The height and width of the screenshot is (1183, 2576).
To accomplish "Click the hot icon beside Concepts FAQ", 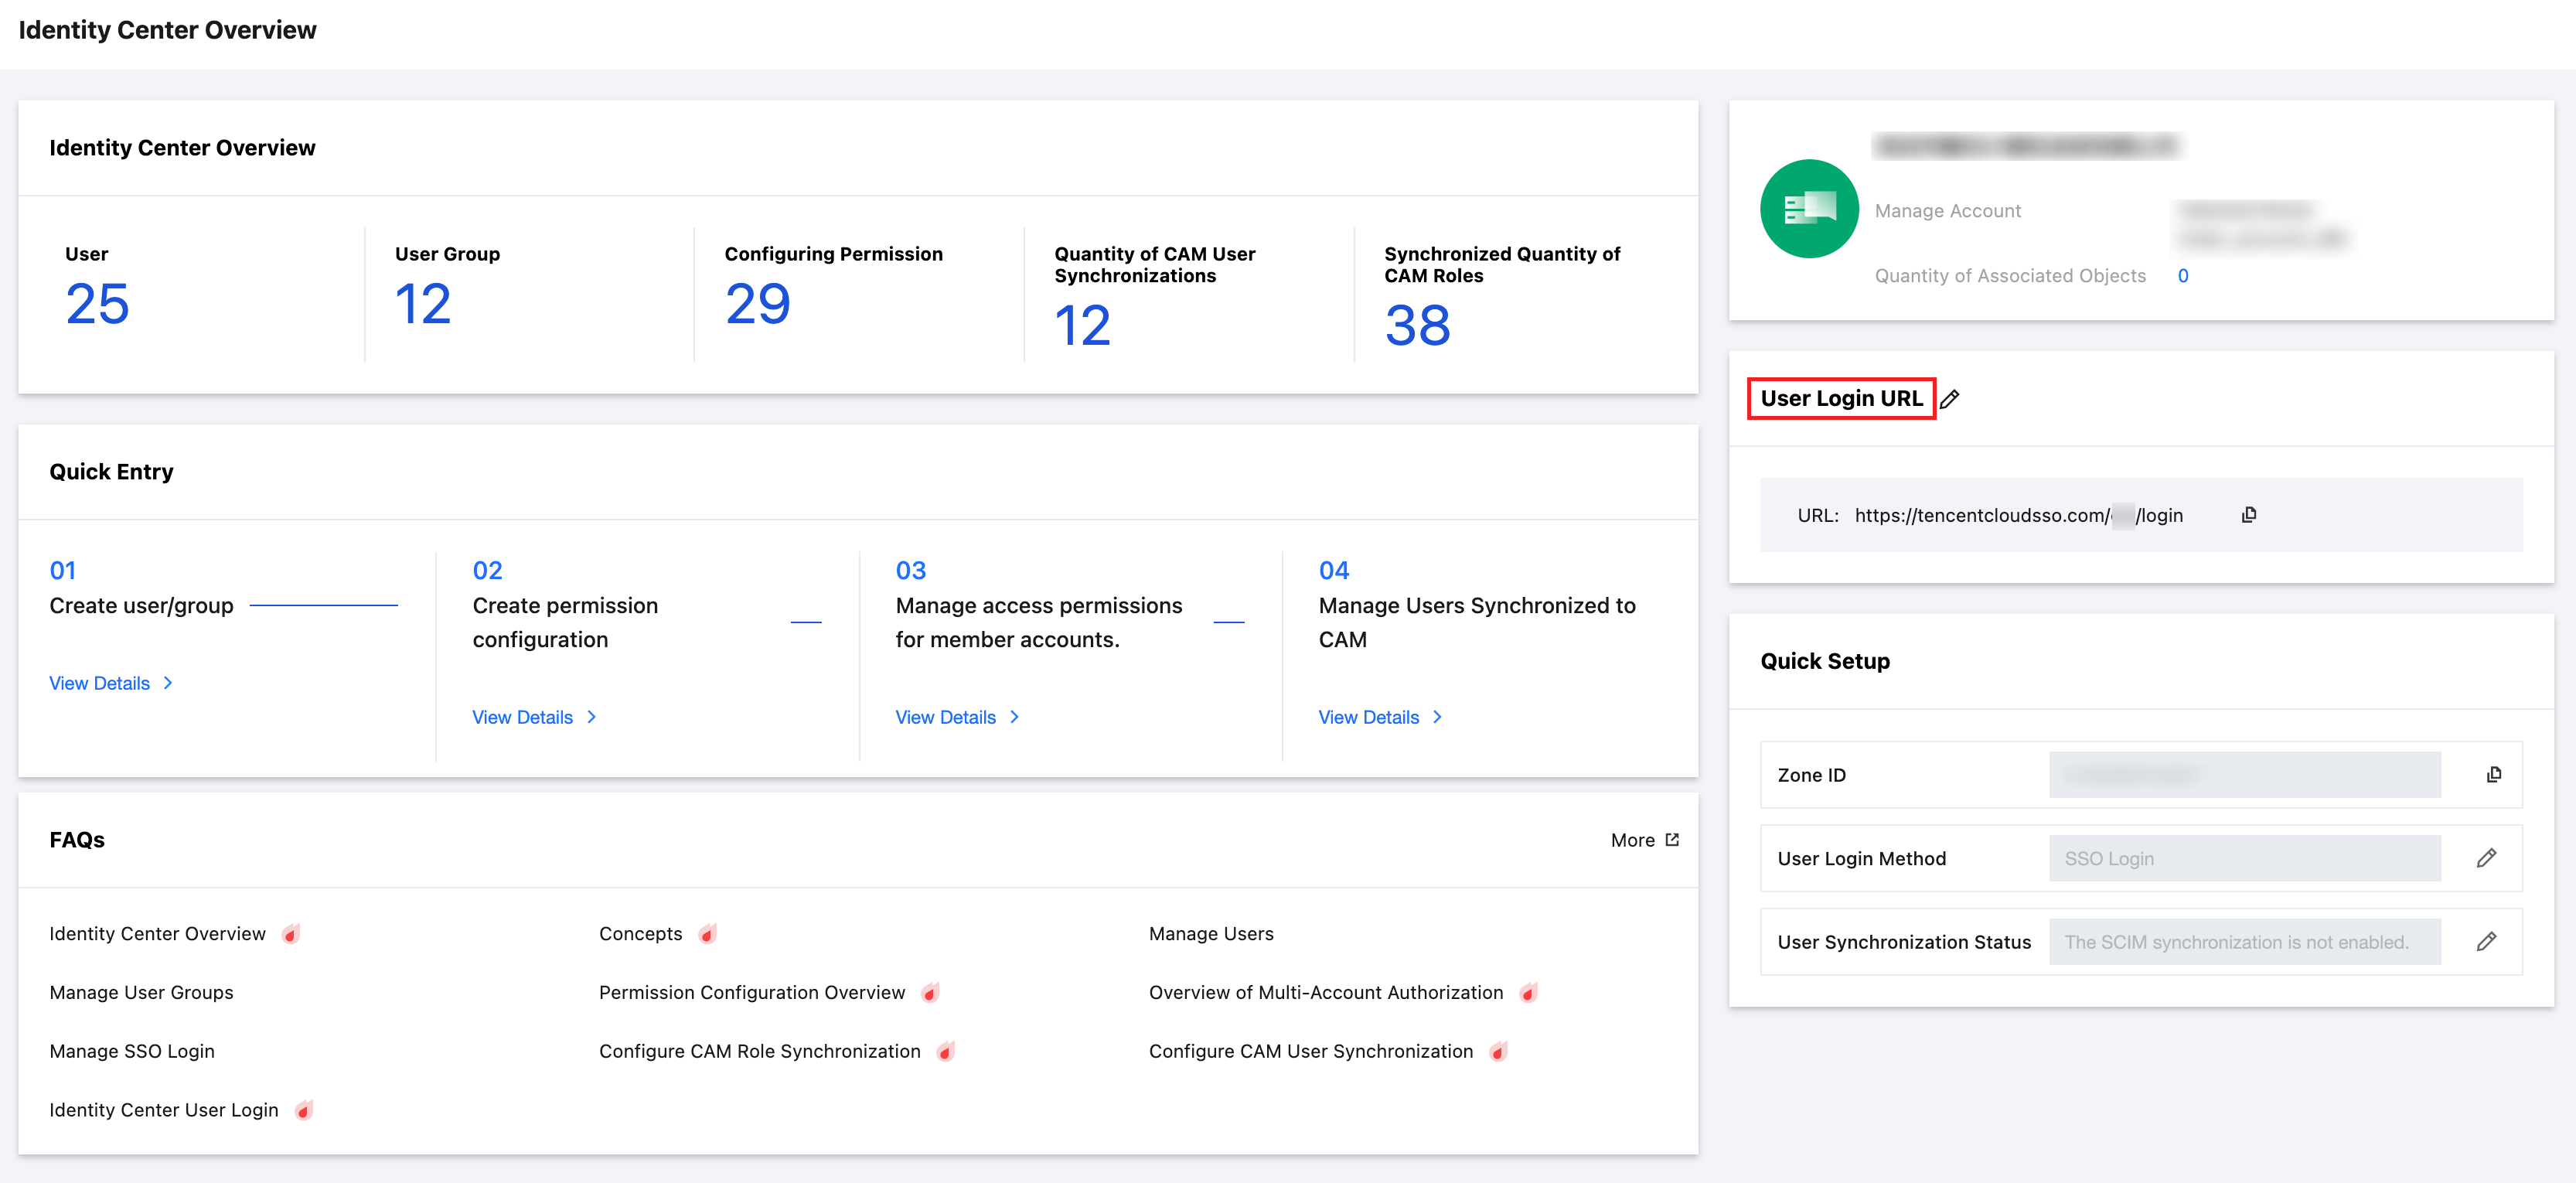I will coord(707,934).
